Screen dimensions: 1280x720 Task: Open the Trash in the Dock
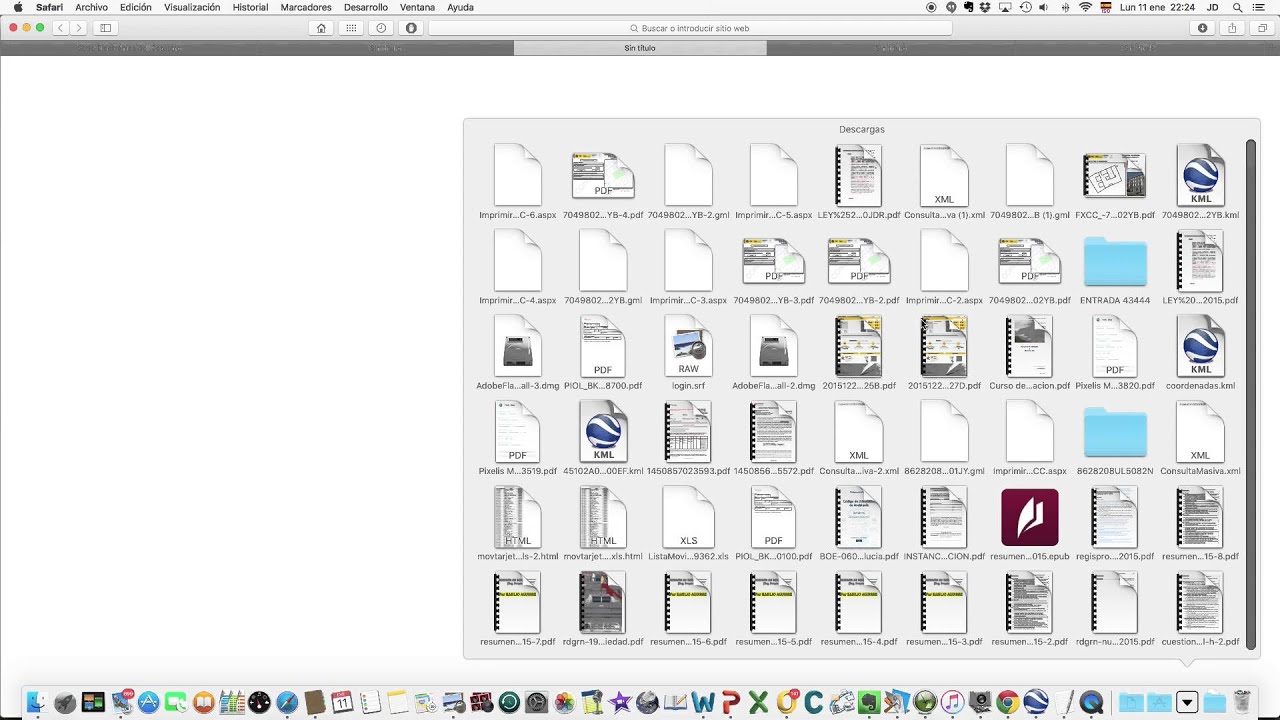coord(1241,702)
